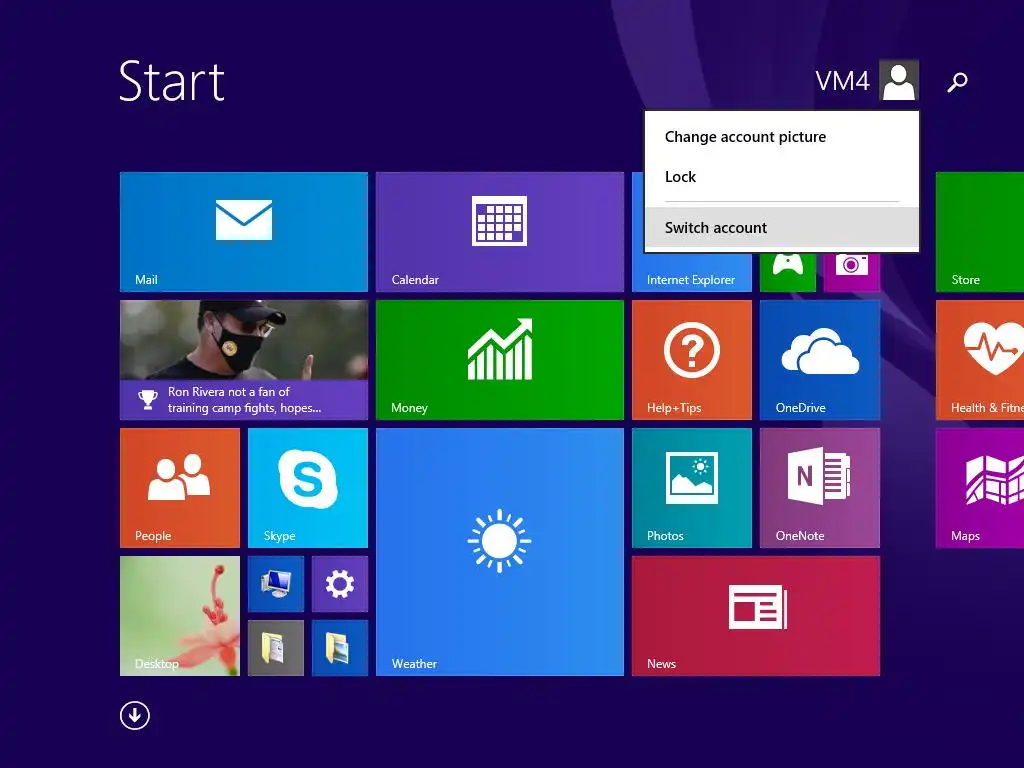1024x768 pixels.
Task: Open the Desktop tile with flower
Action: (180, 616)
